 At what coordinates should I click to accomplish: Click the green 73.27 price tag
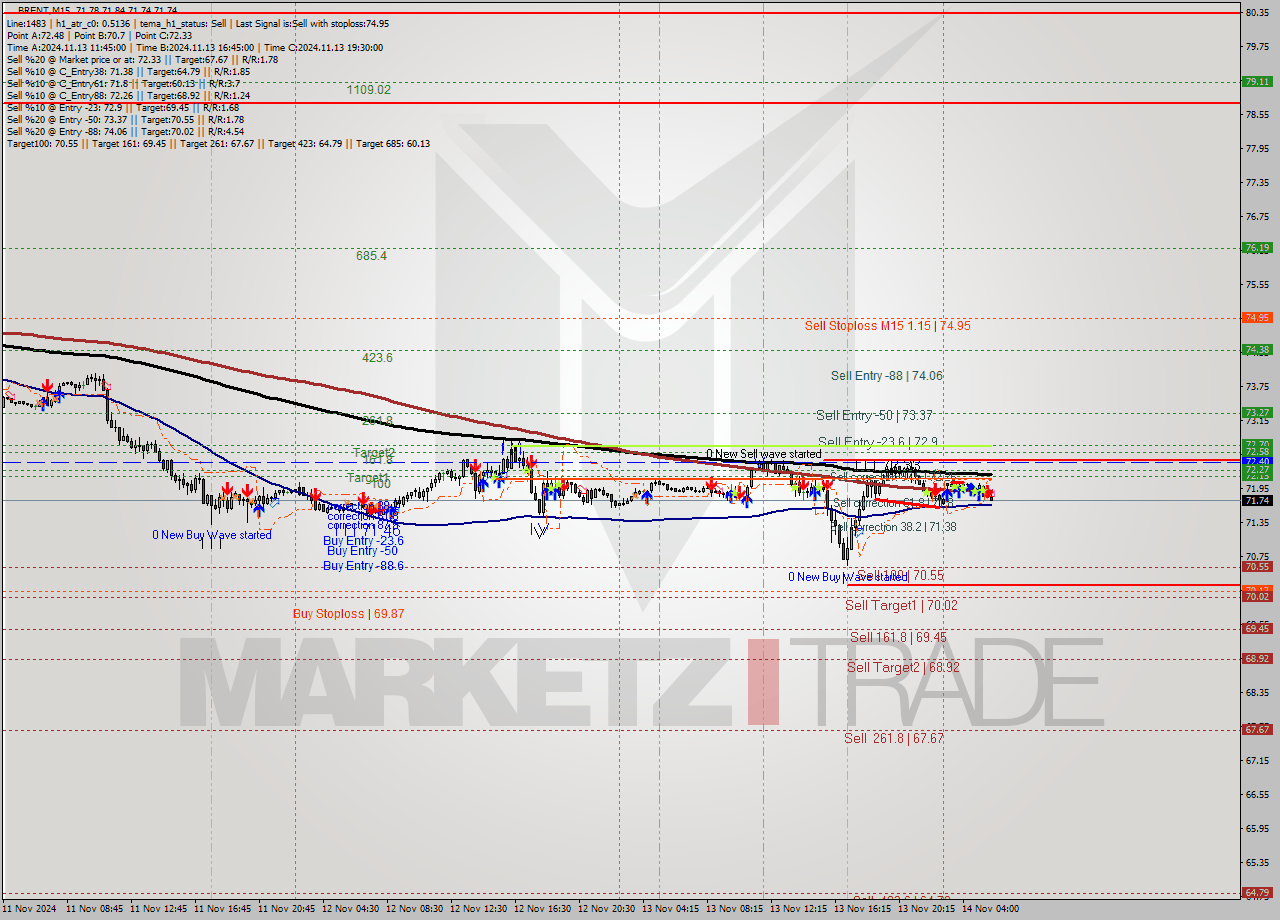(1256, 413)
